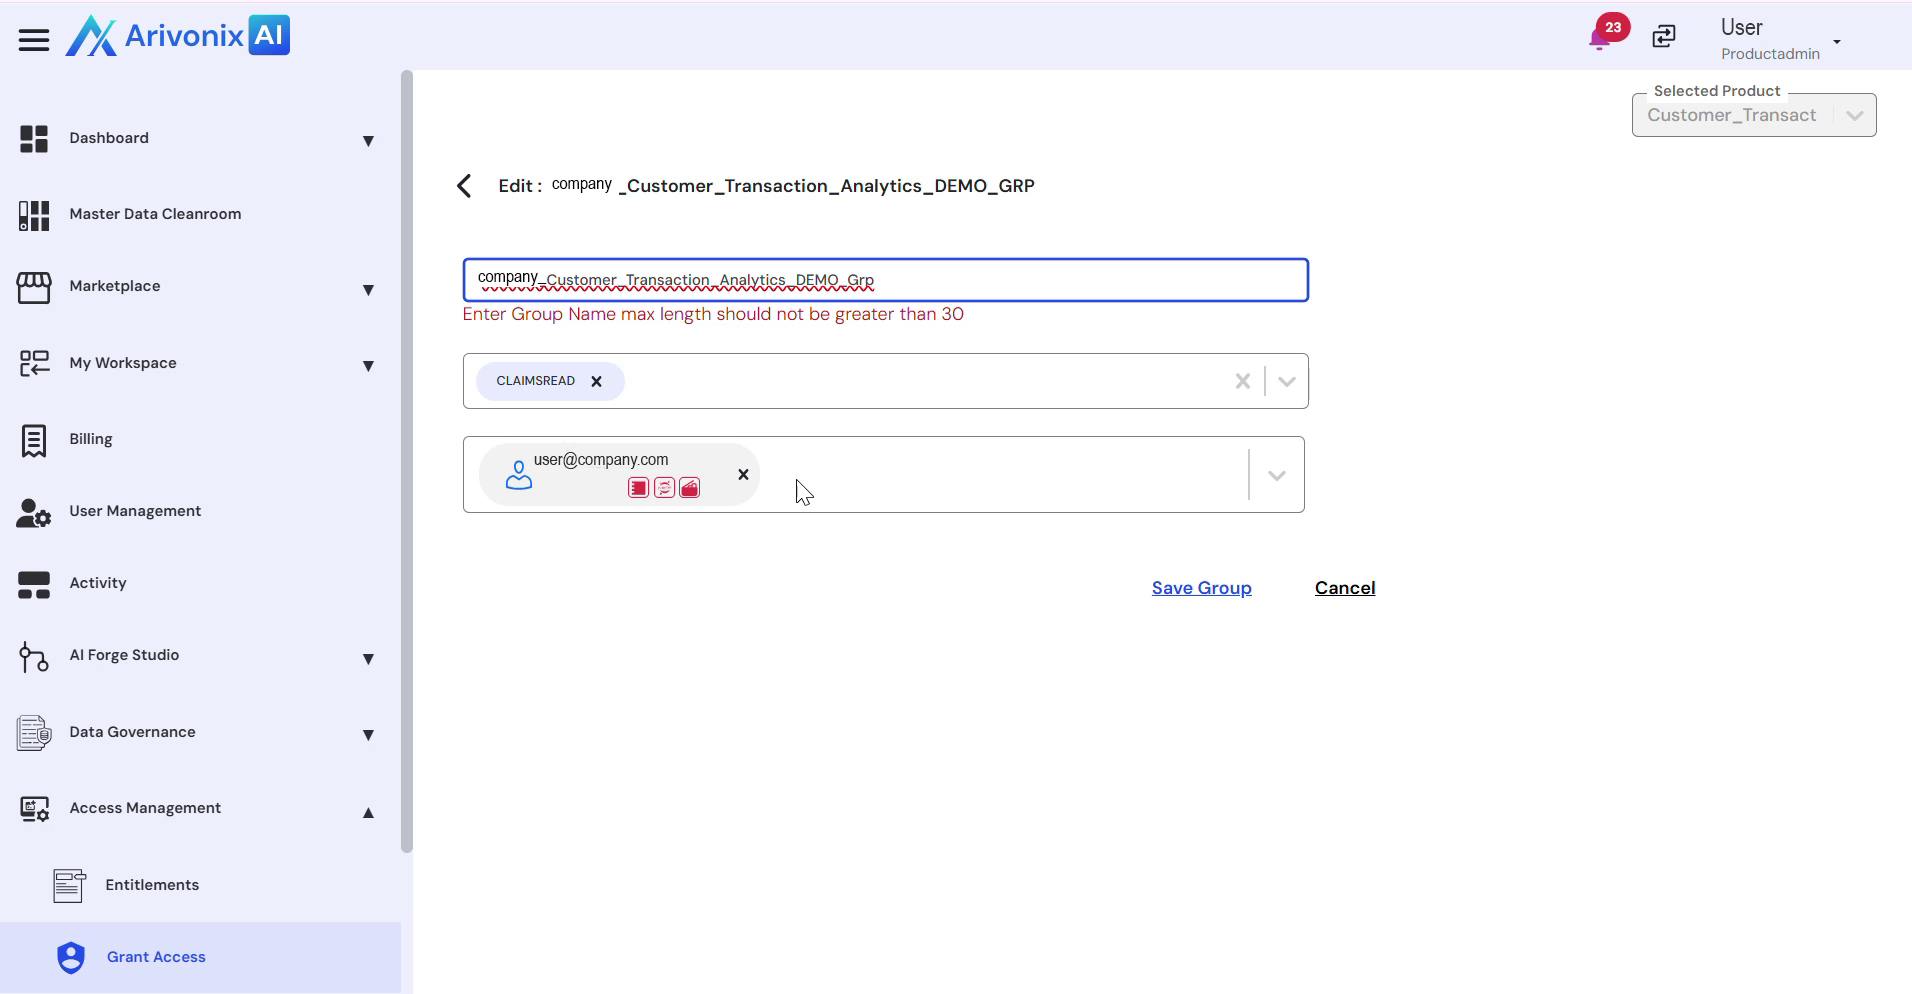Open notifications bell with 23 badge
Screen dimensions: 1912x994
tap(1600, 38)
